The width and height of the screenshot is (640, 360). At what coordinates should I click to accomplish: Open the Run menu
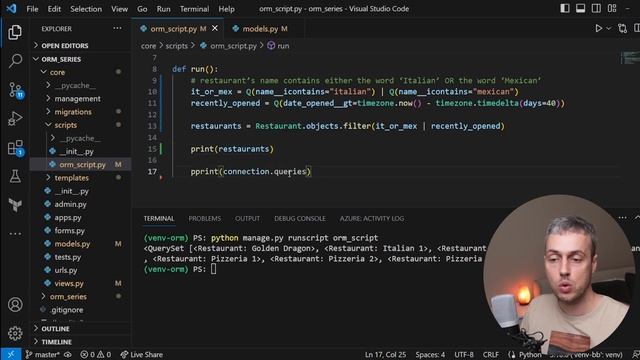tap(163, 9)
